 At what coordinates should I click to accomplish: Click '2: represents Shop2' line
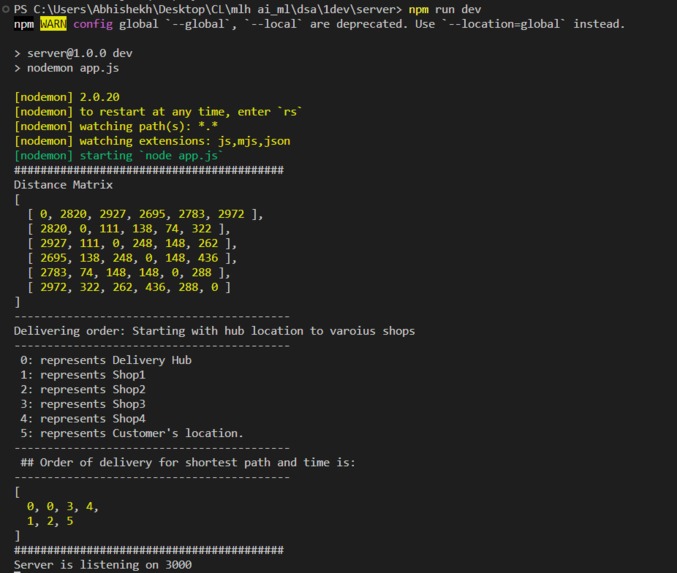coord(83,389)
